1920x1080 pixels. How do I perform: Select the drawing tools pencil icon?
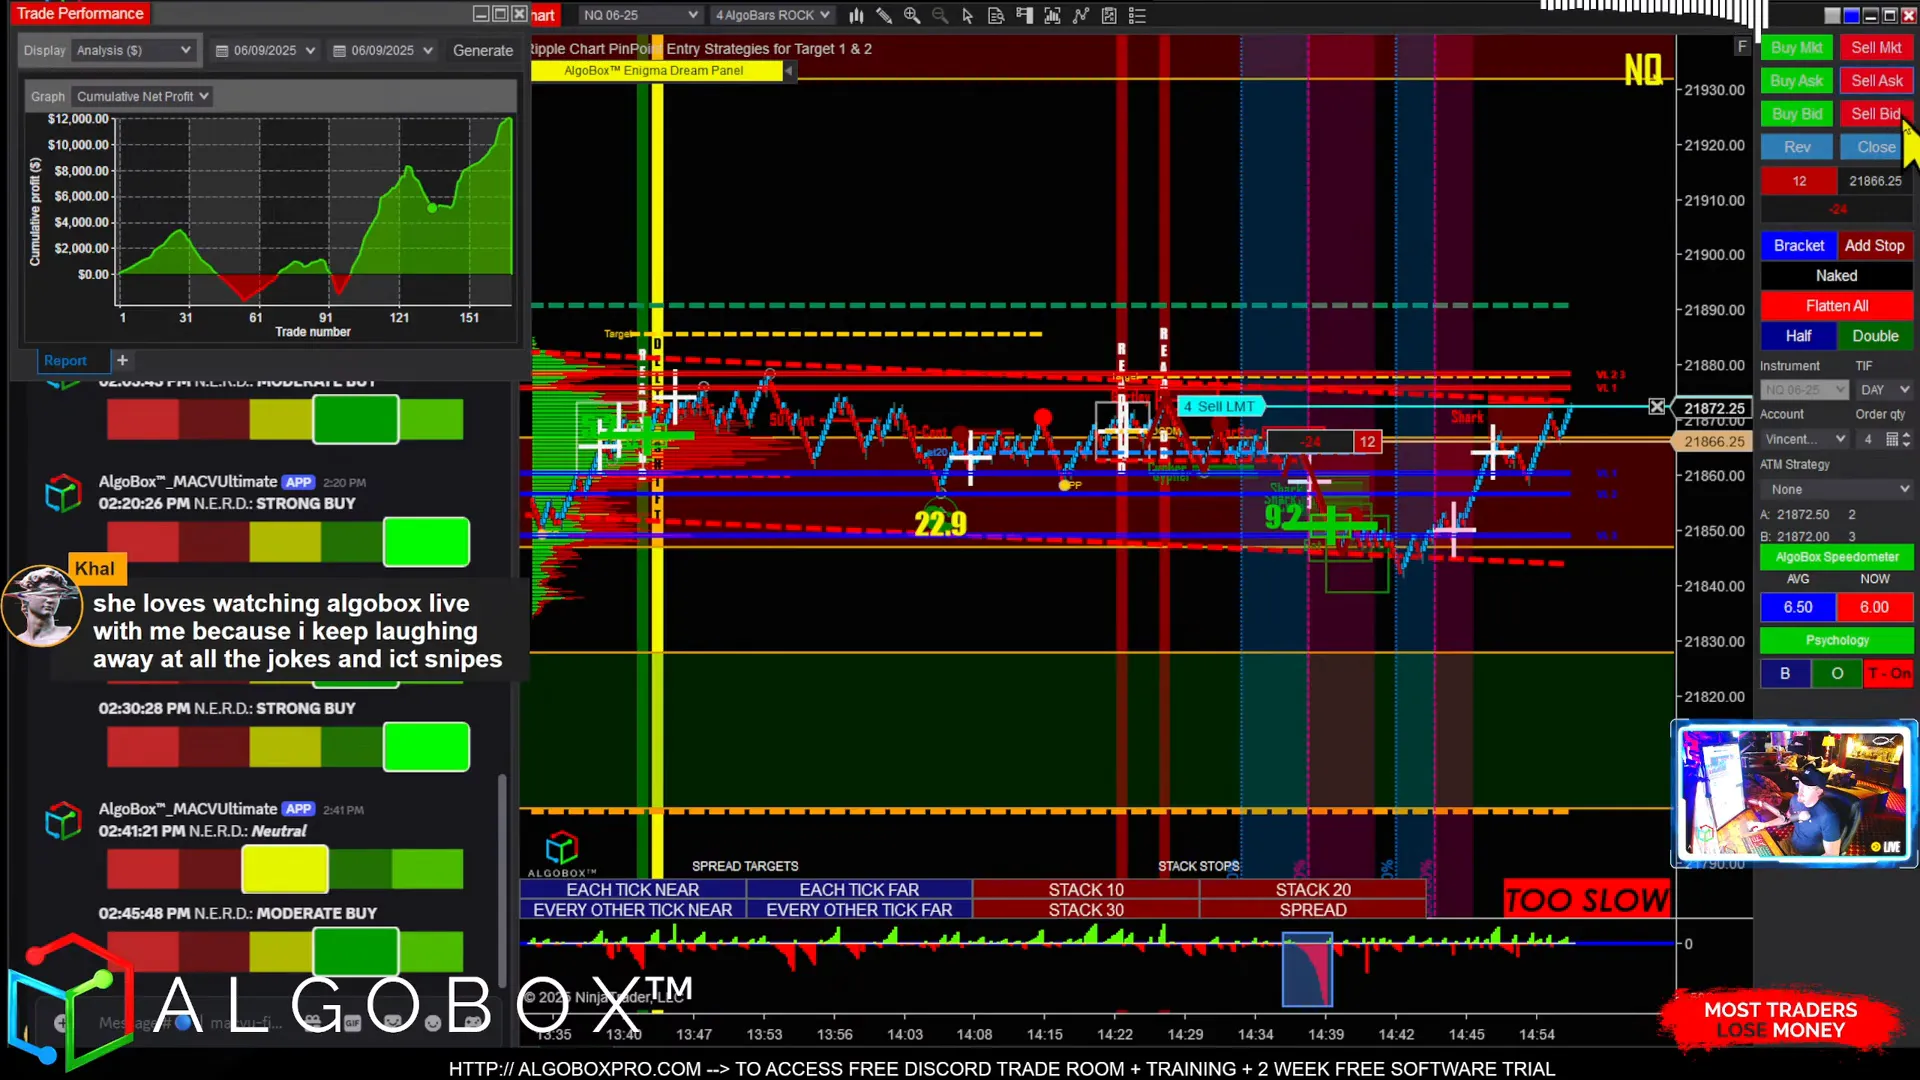pyautogui.click(x=884, y=15)
